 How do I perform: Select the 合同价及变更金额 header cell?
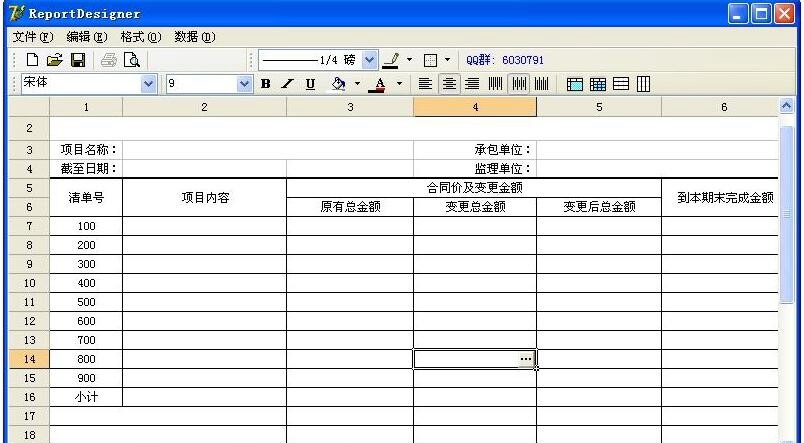[x=474, y=188]
